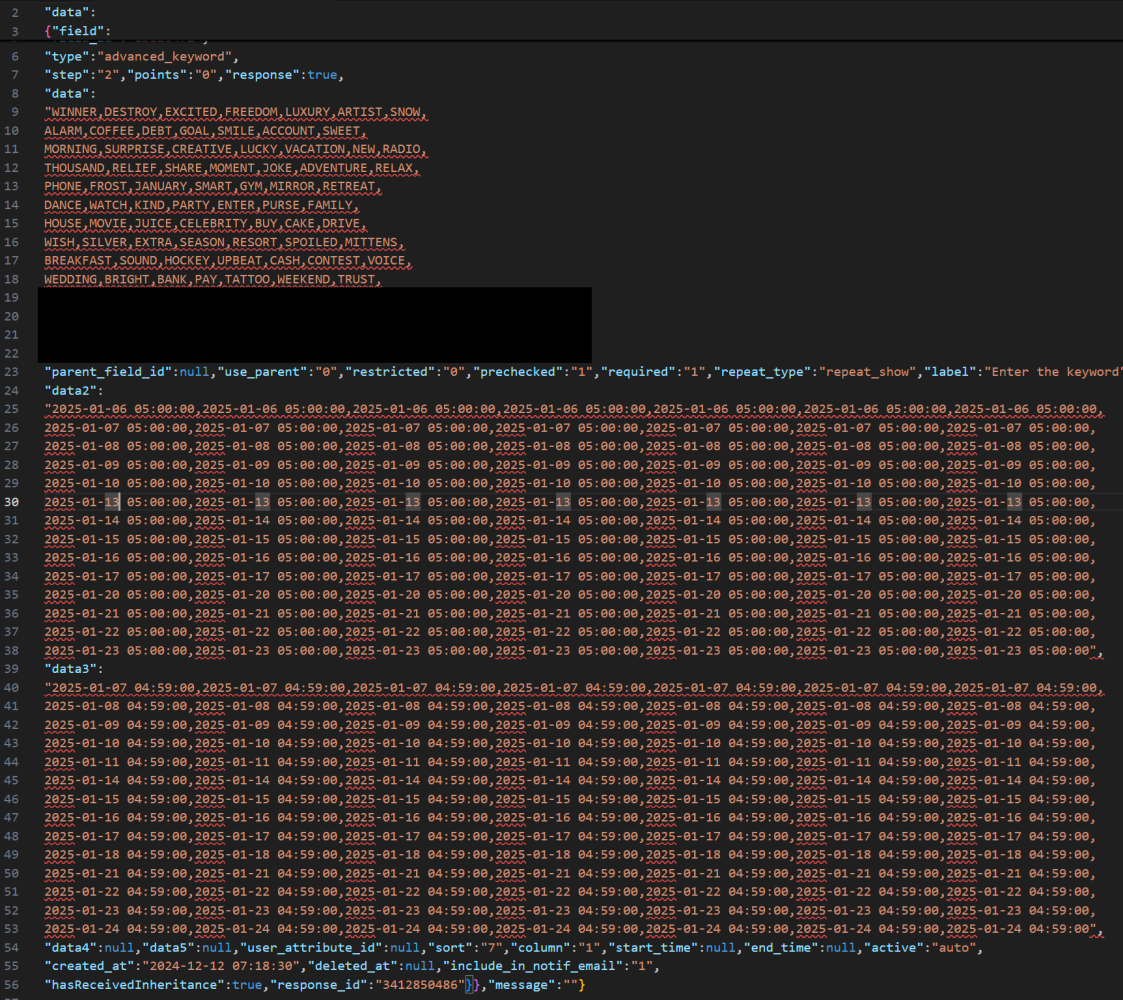1123x1000 pixels.
Task: Click the word TATTOO
Action: point(247,279)
